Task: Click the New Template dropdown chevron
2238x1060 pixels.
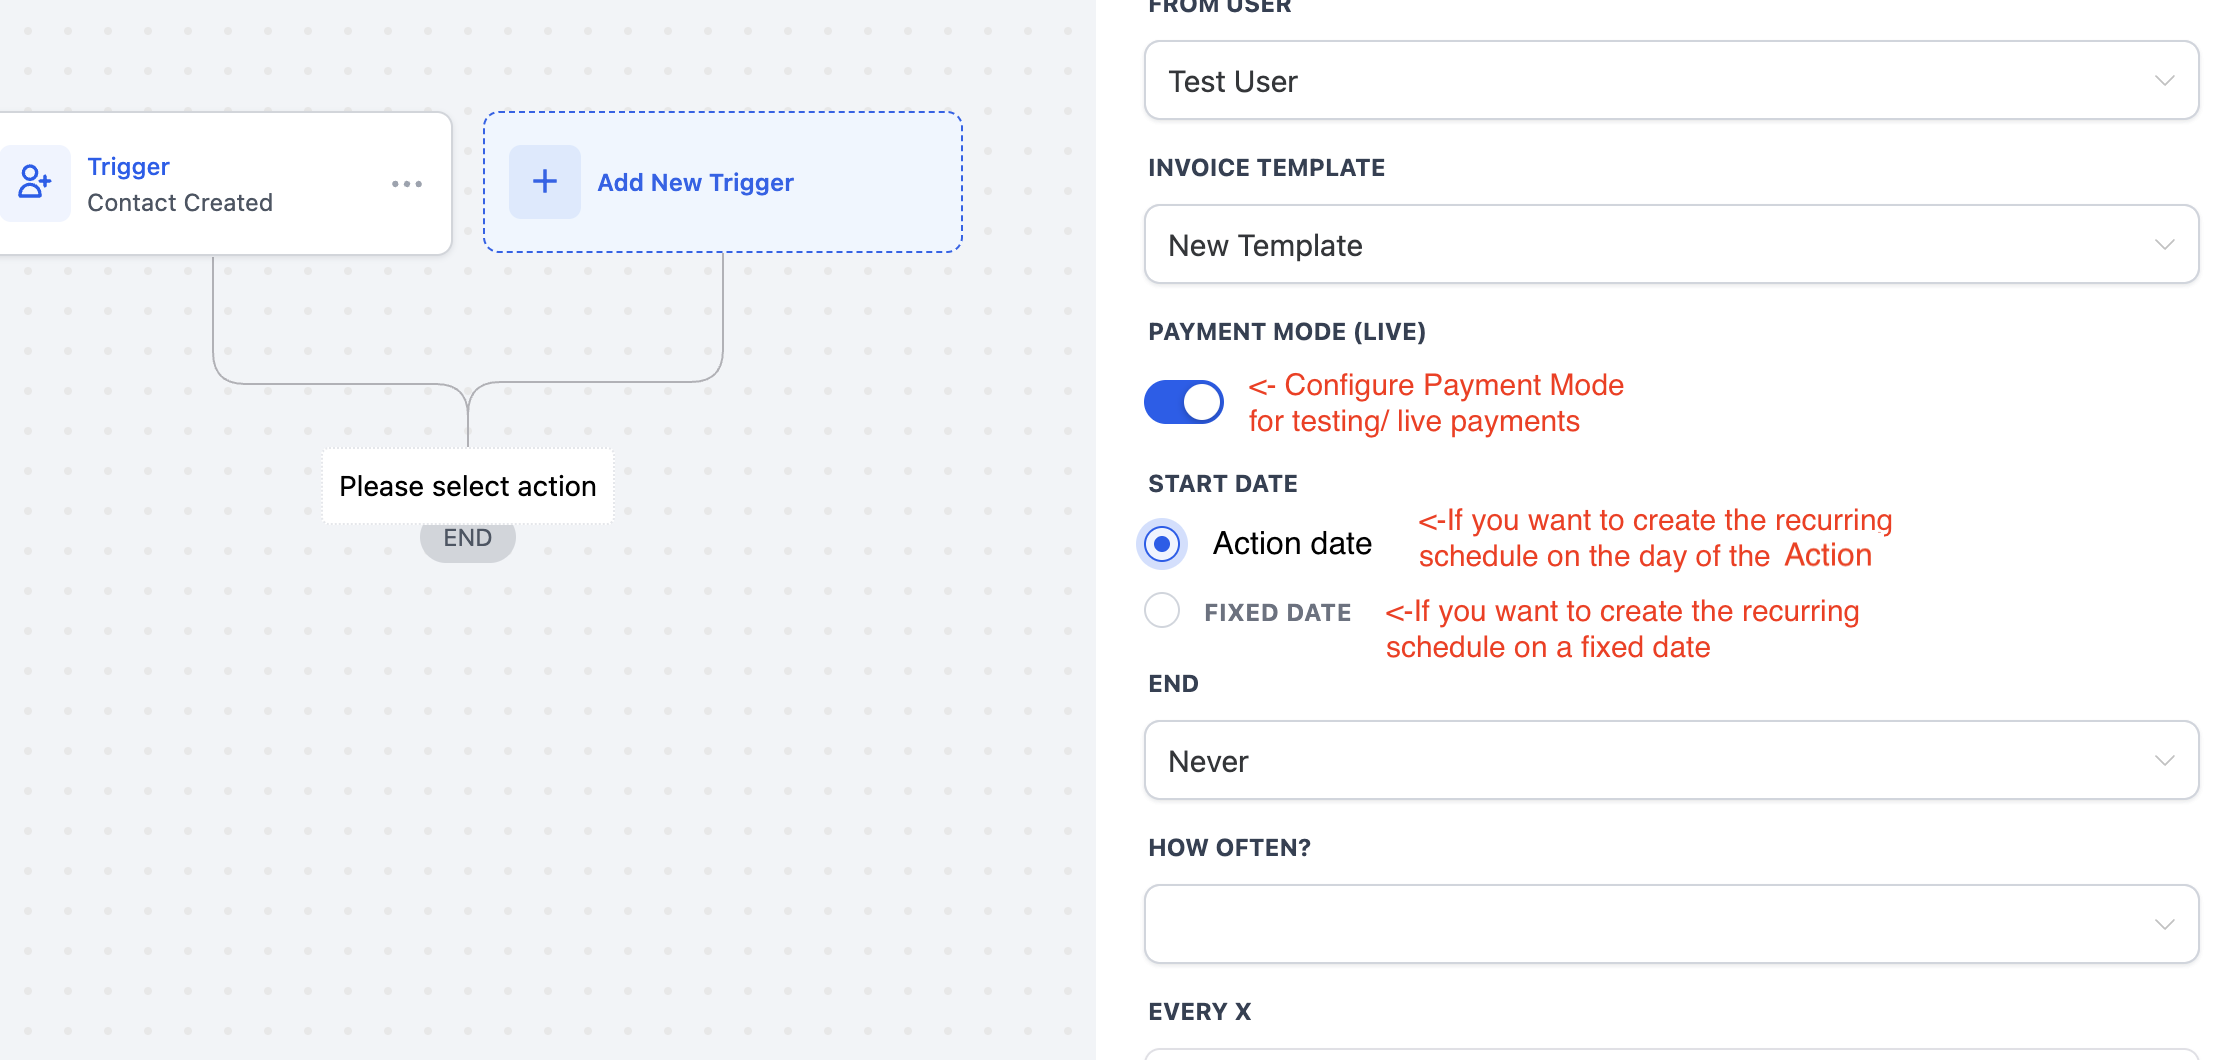Action: click(2164, 245)
